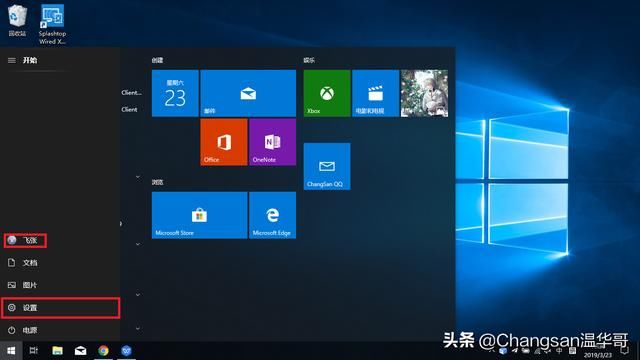640x360 pixels.
Task: Open Task View from the taskbar
Action: click(x=34, y=351)
